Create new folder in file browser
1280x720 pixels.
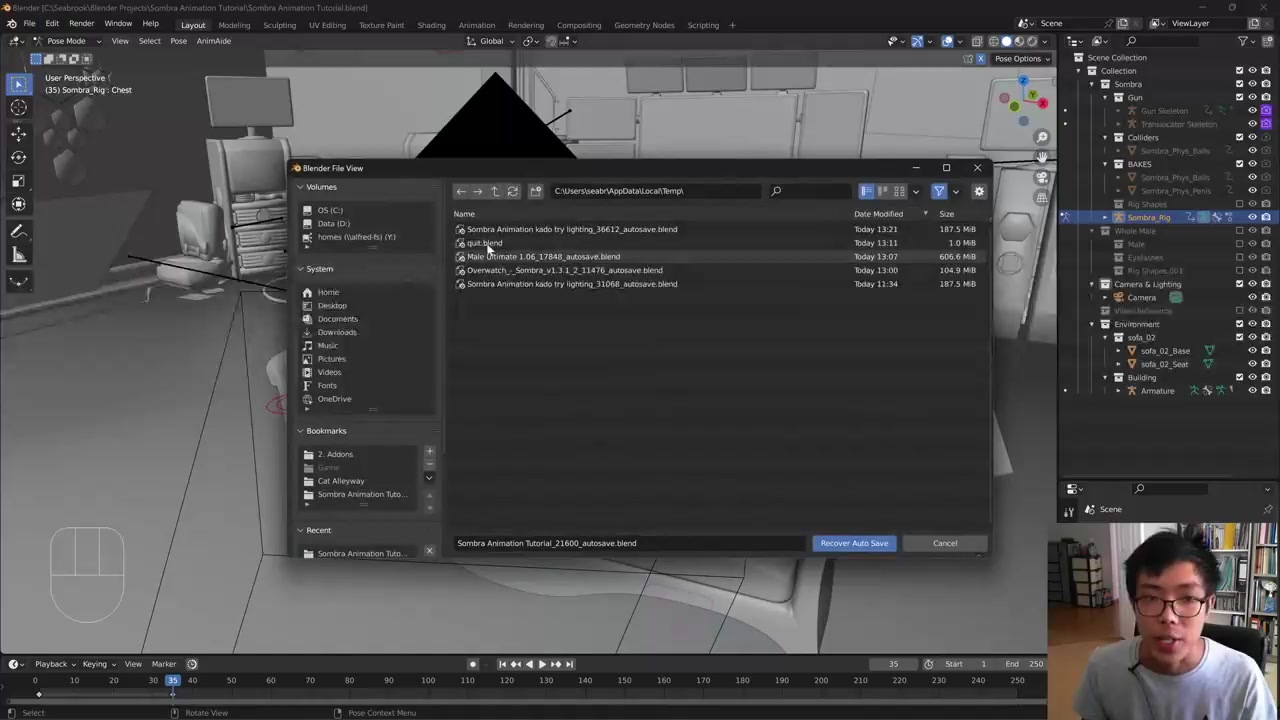pos(536,191)
